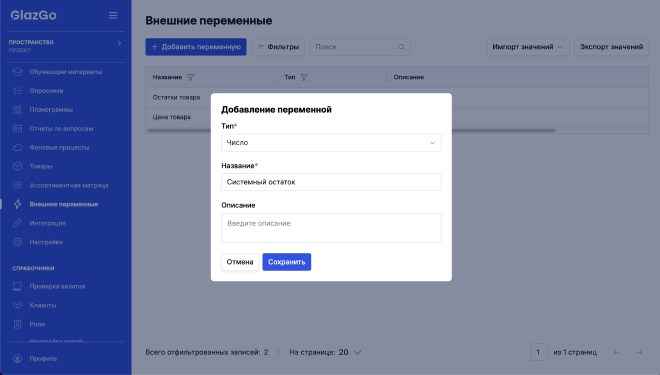Click the Профиль user icon
660x375 pixels.
click(x=17, y=359)
